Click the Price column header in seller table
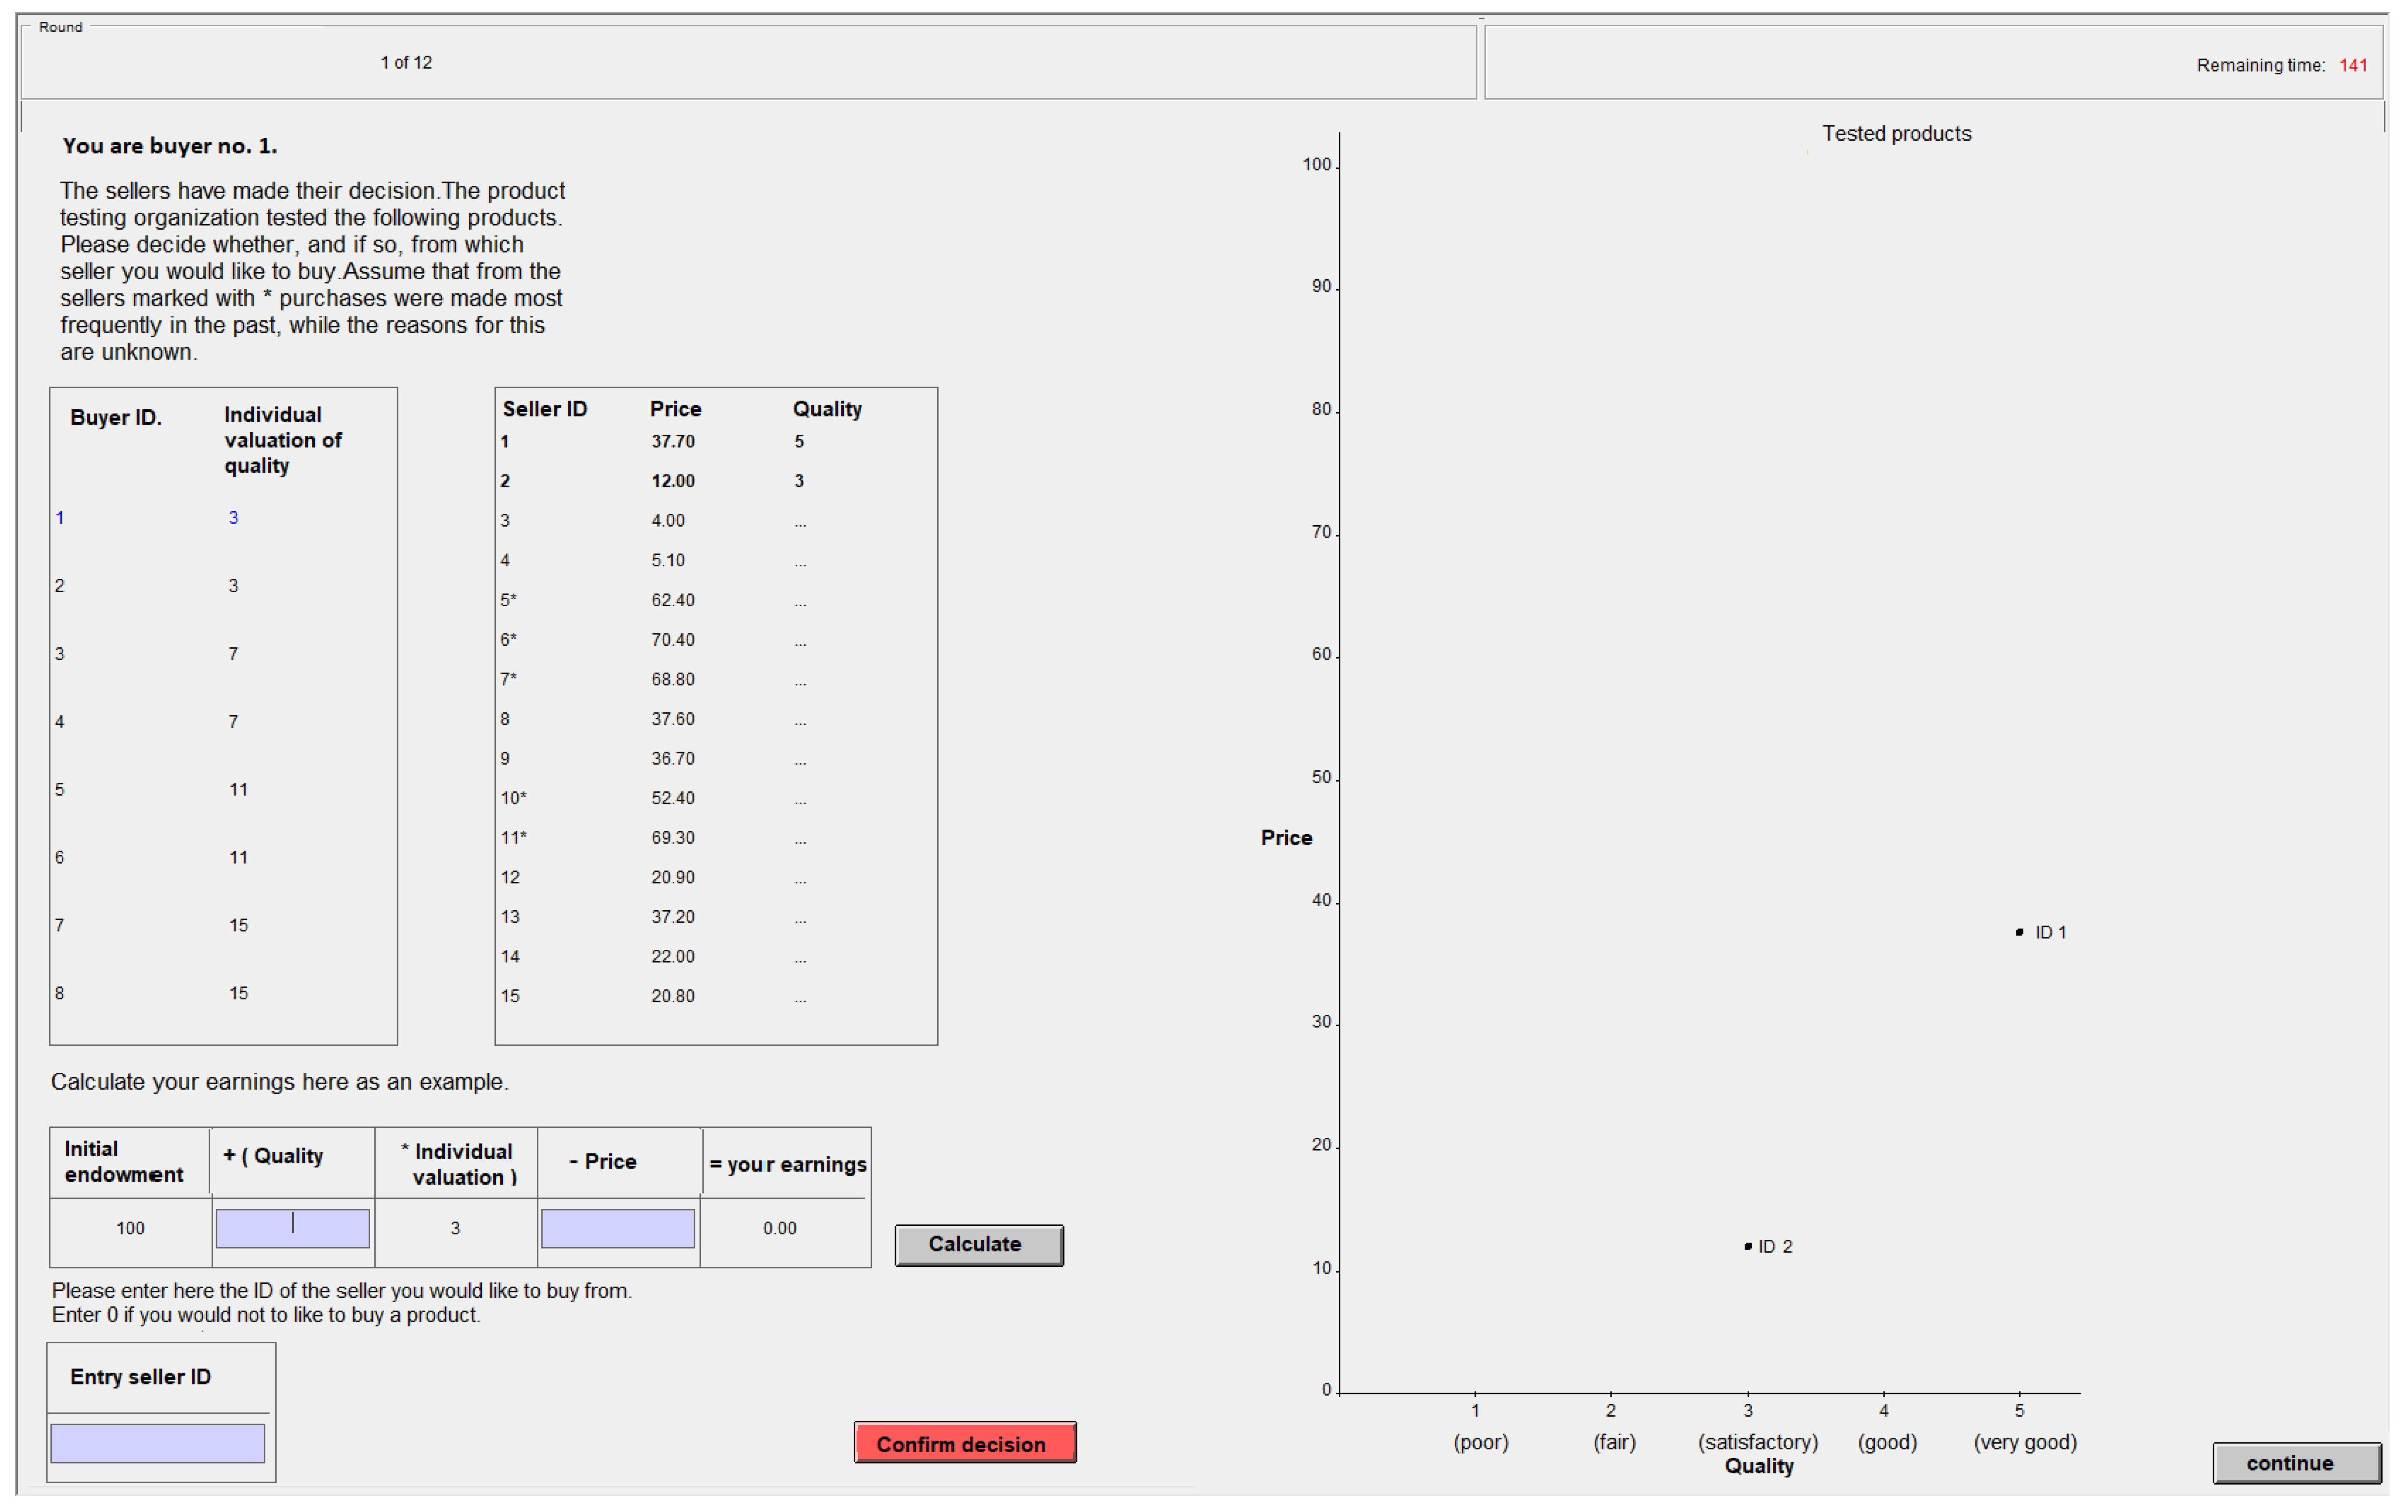 (x=675, y=409)
